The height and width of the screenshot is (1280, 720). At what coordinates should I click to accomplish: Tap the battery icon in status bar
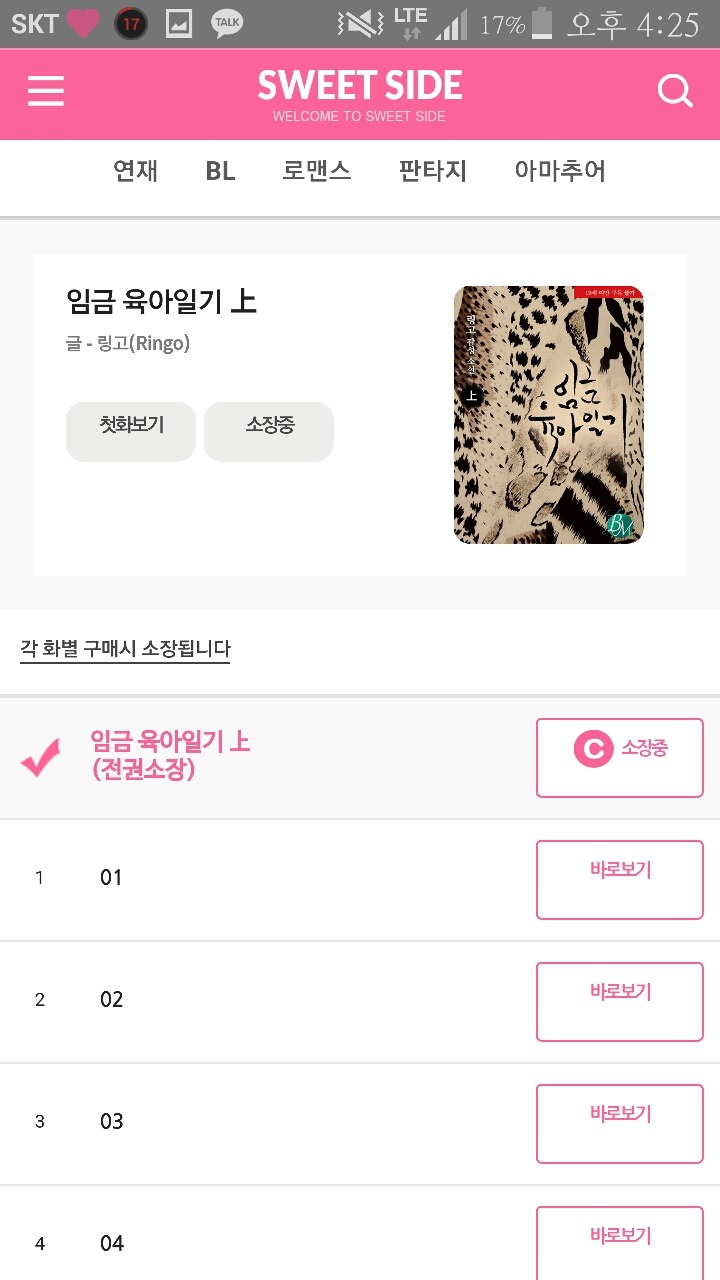click(542, 23)
